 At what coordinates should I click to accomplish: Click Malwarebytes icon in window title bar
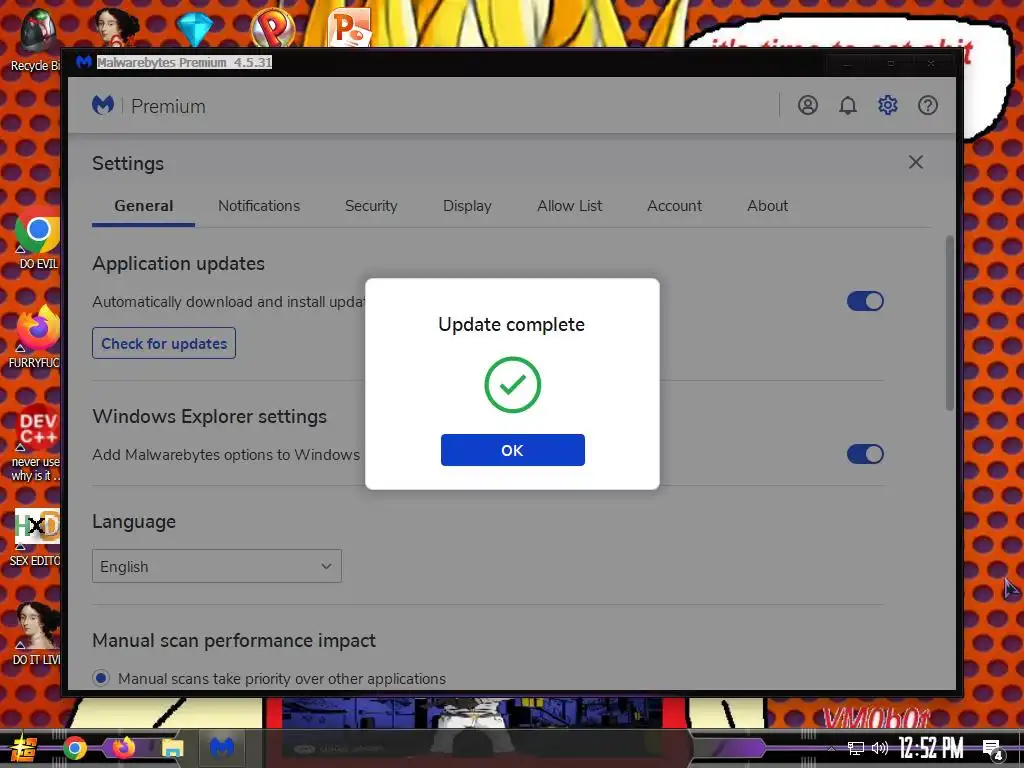tap(84, 63)
